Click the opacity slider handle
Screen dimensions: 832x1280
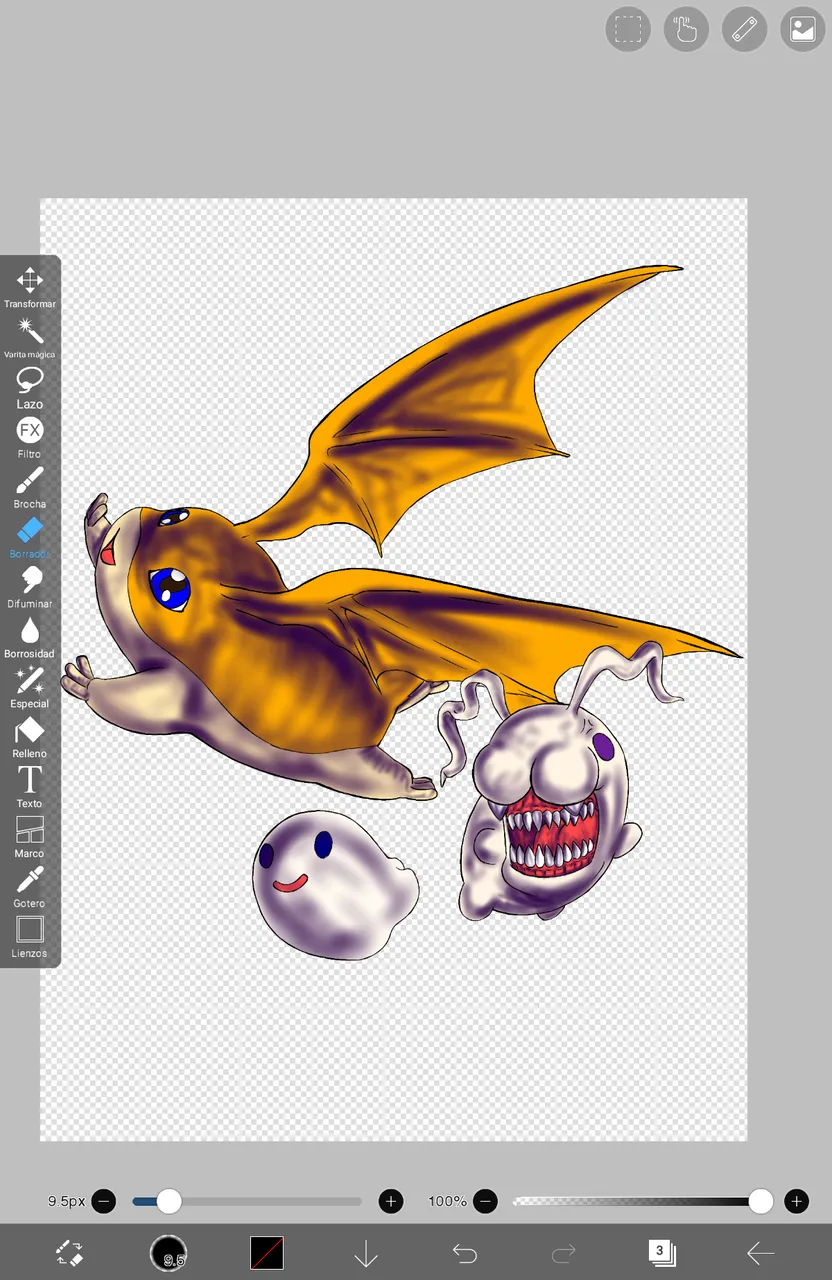pyautogui.click(x=761, y=1201)
